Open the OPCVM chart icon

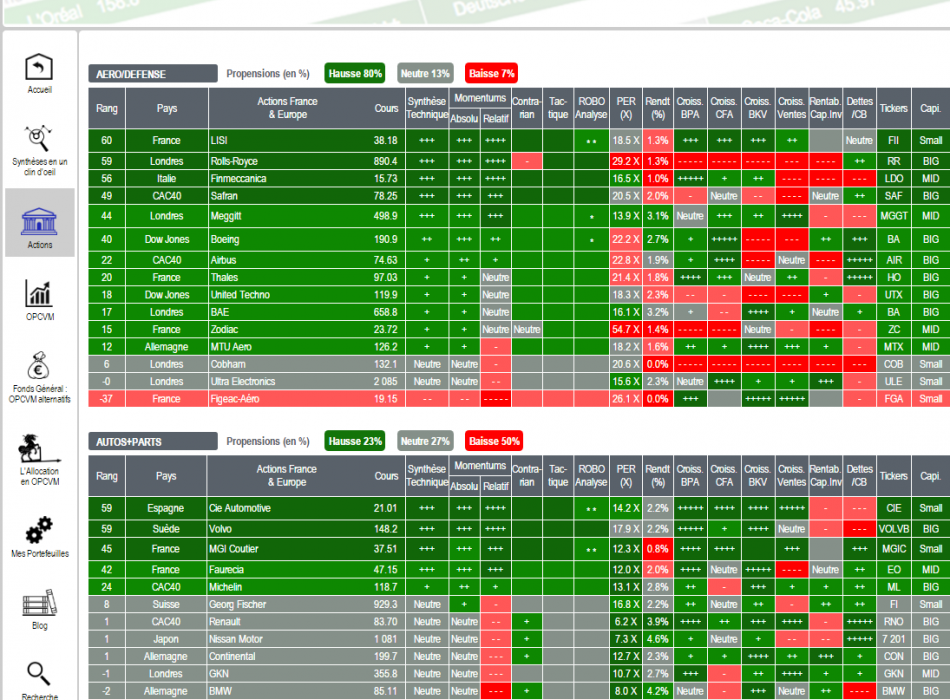click(x=39, y=294)
